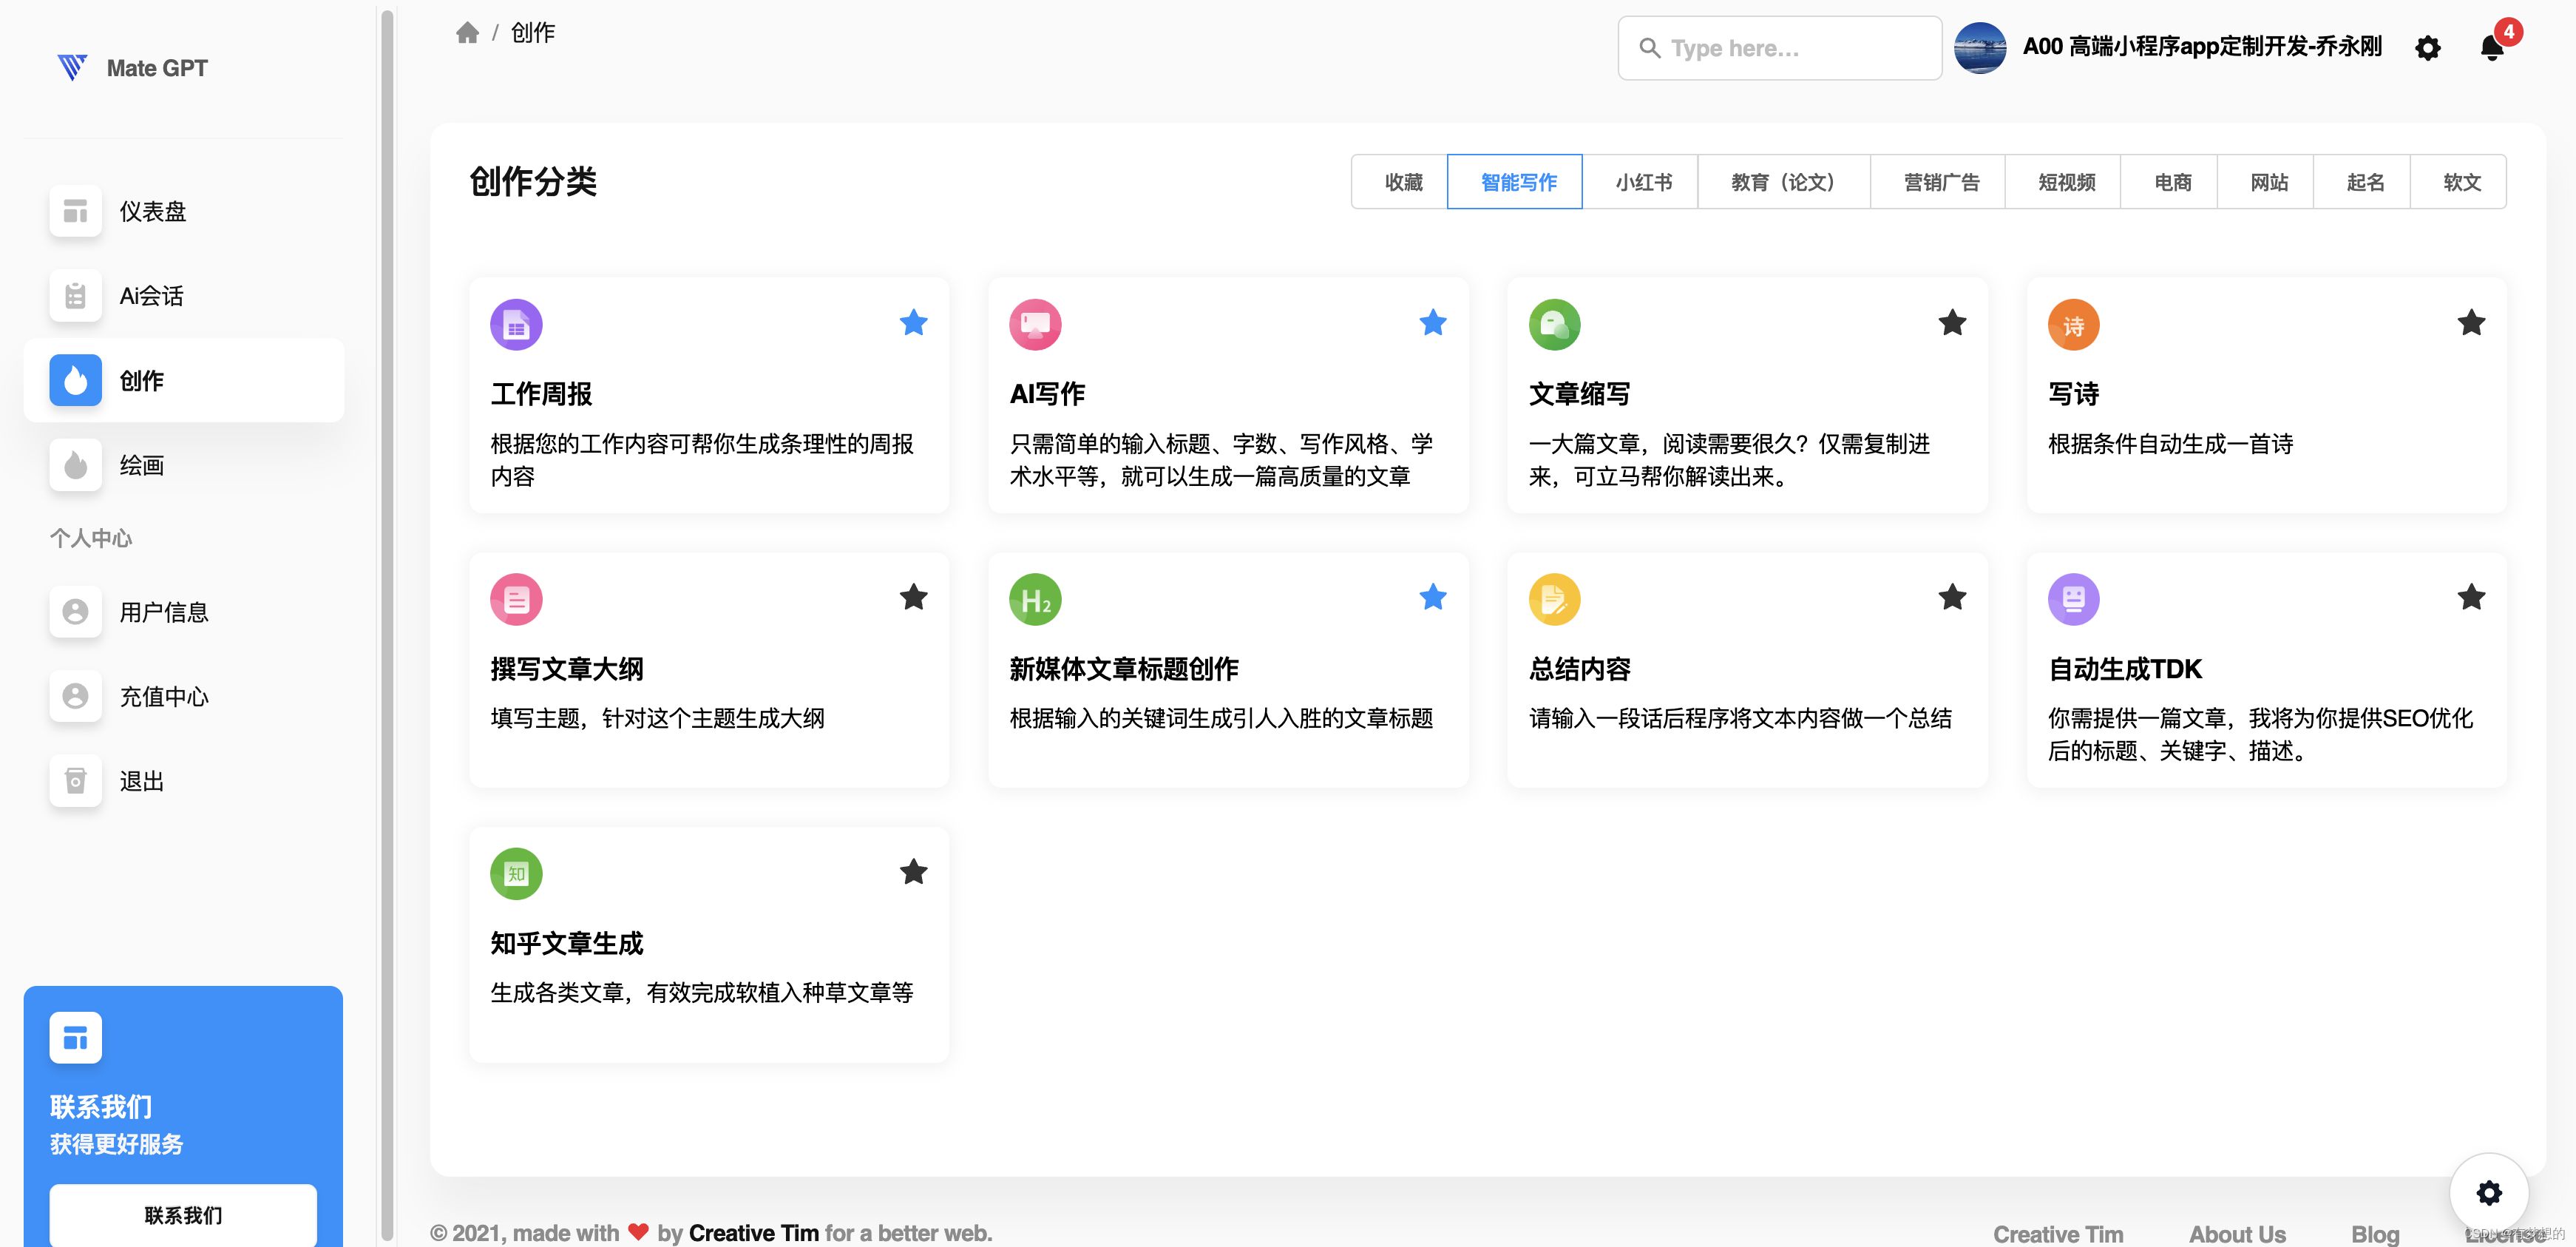
Task: Open the 新媒体文章标题创作 card title
Action: [1124, 669]
